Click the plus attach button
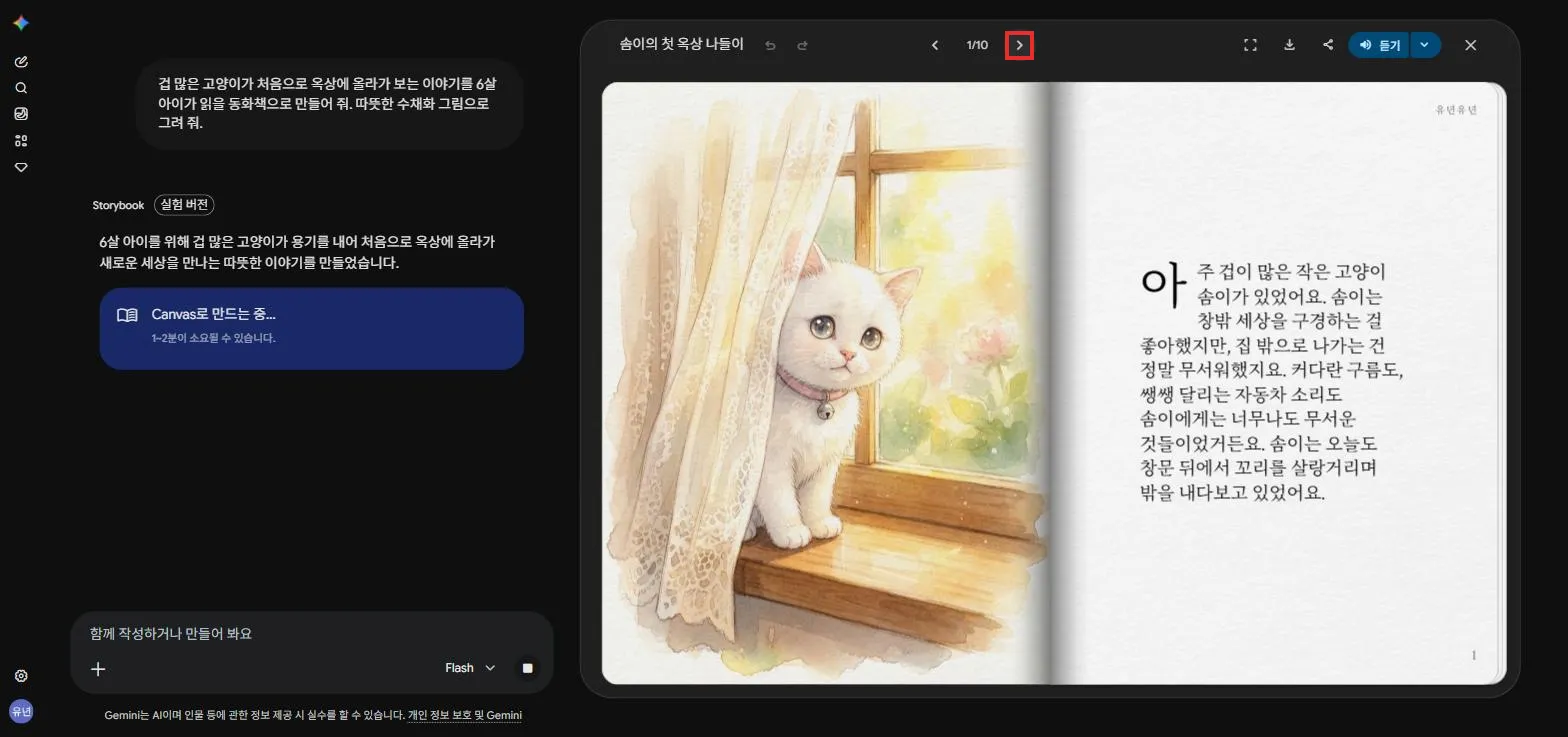Viewport: 1568px width, 737px height. click(x=98, y=669)
